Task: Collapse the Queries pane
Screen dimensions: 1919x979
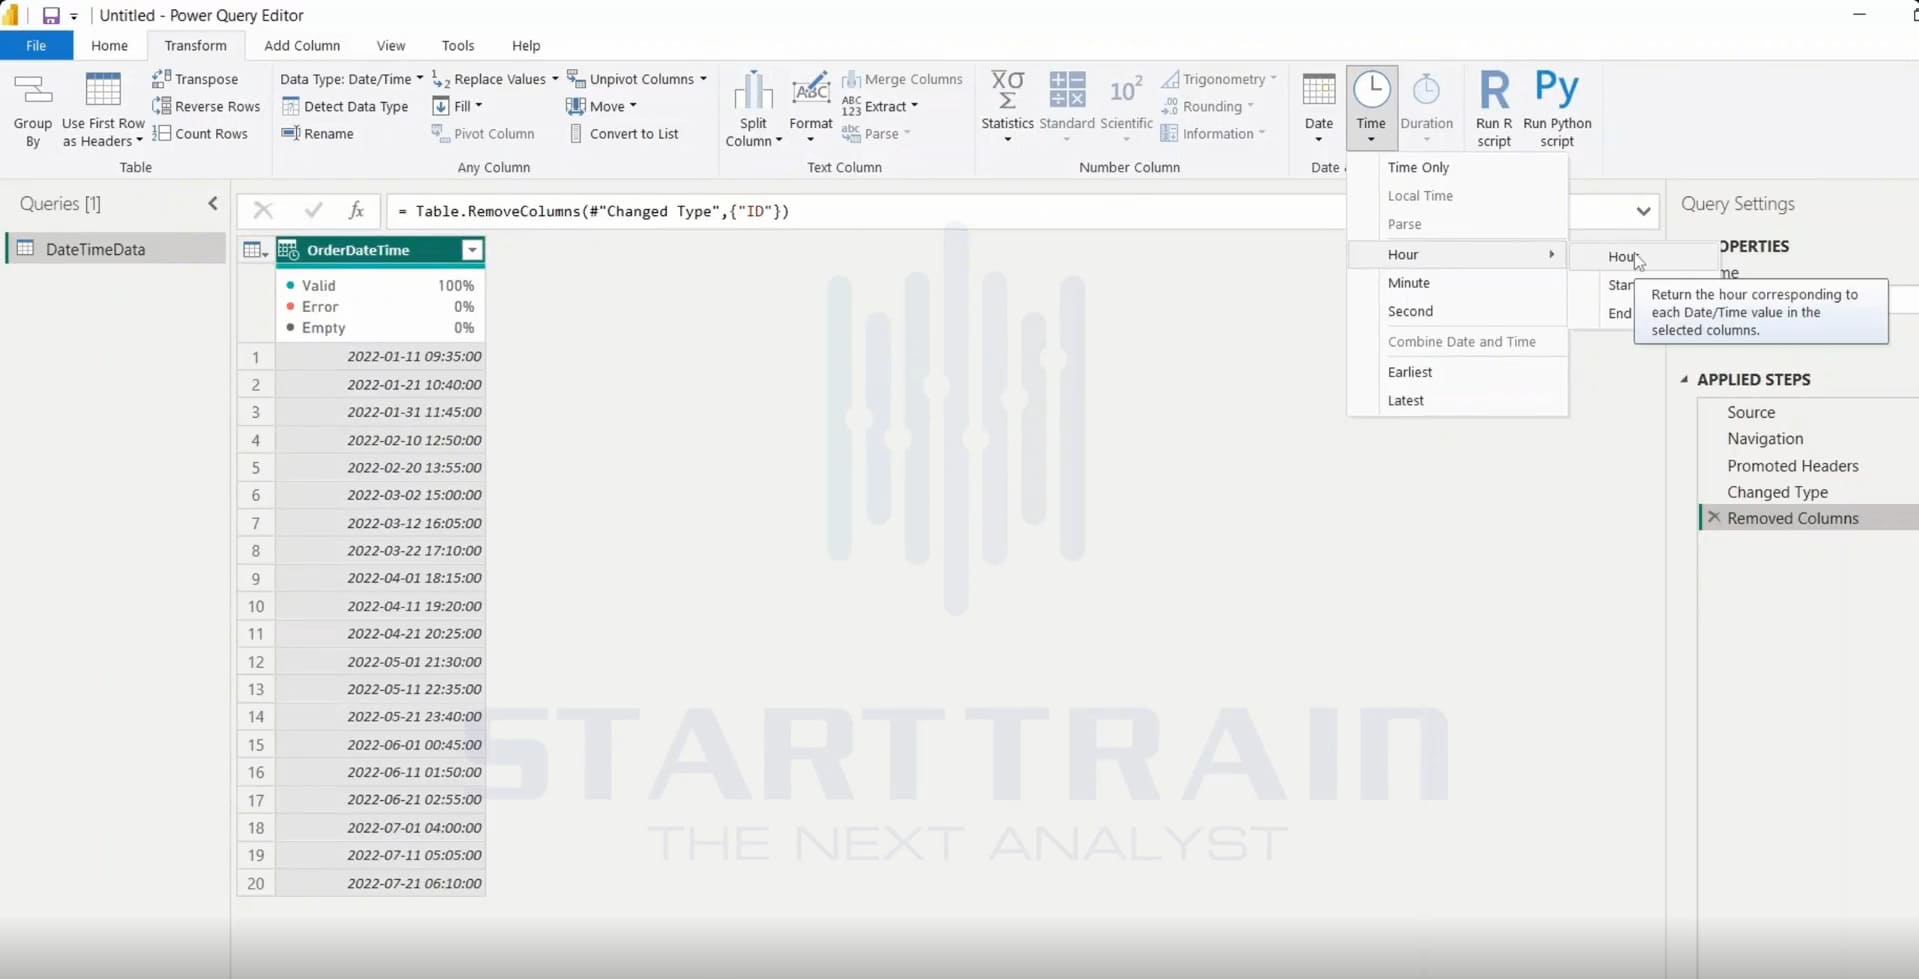Action: (x=212, y=204)
